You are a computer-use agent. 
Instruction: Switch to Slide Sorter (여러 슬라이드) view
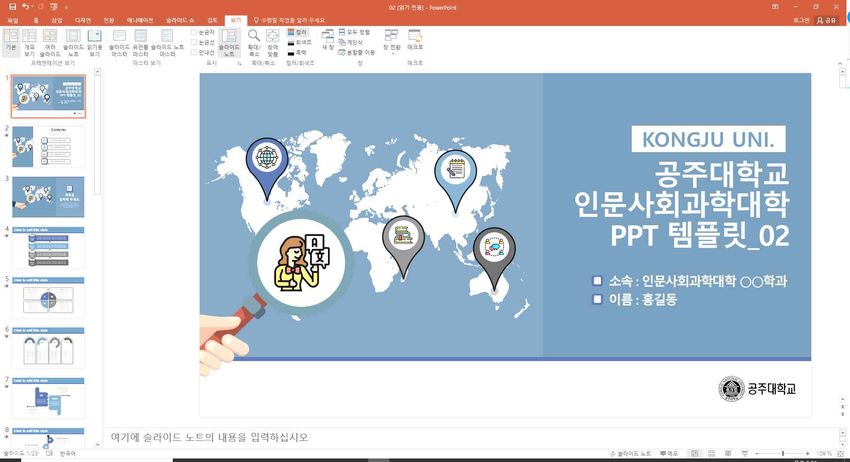(x=50, y=43)
